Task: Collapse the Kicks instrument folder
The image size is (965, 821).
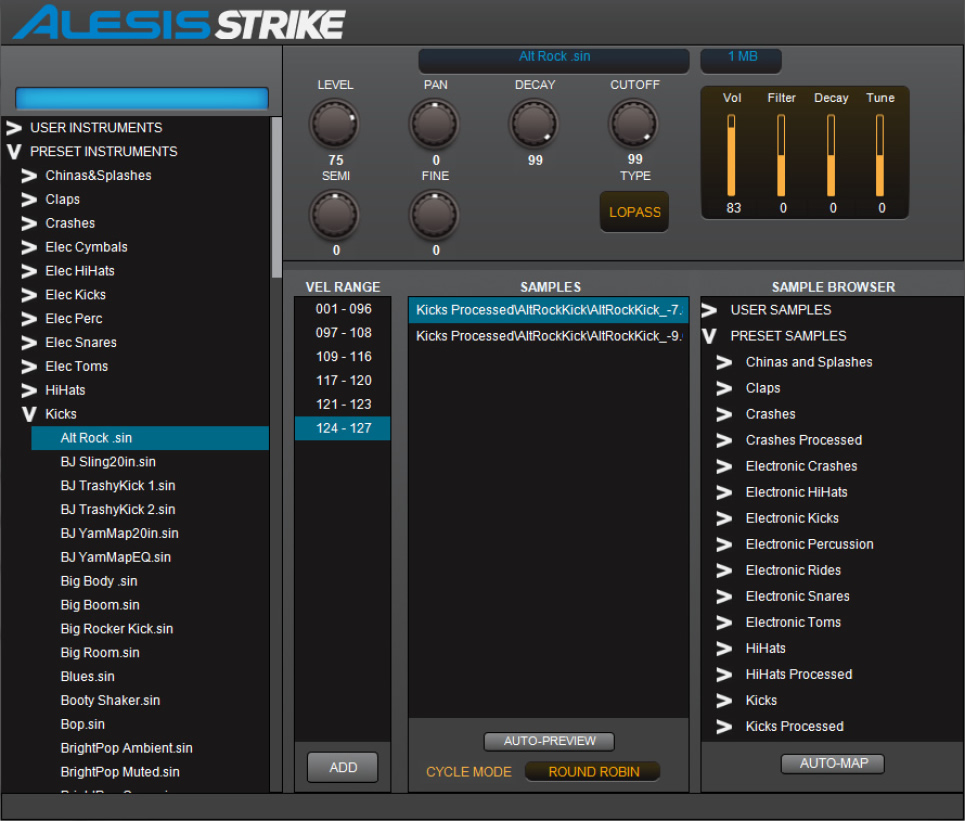Action: coord(29,414)
